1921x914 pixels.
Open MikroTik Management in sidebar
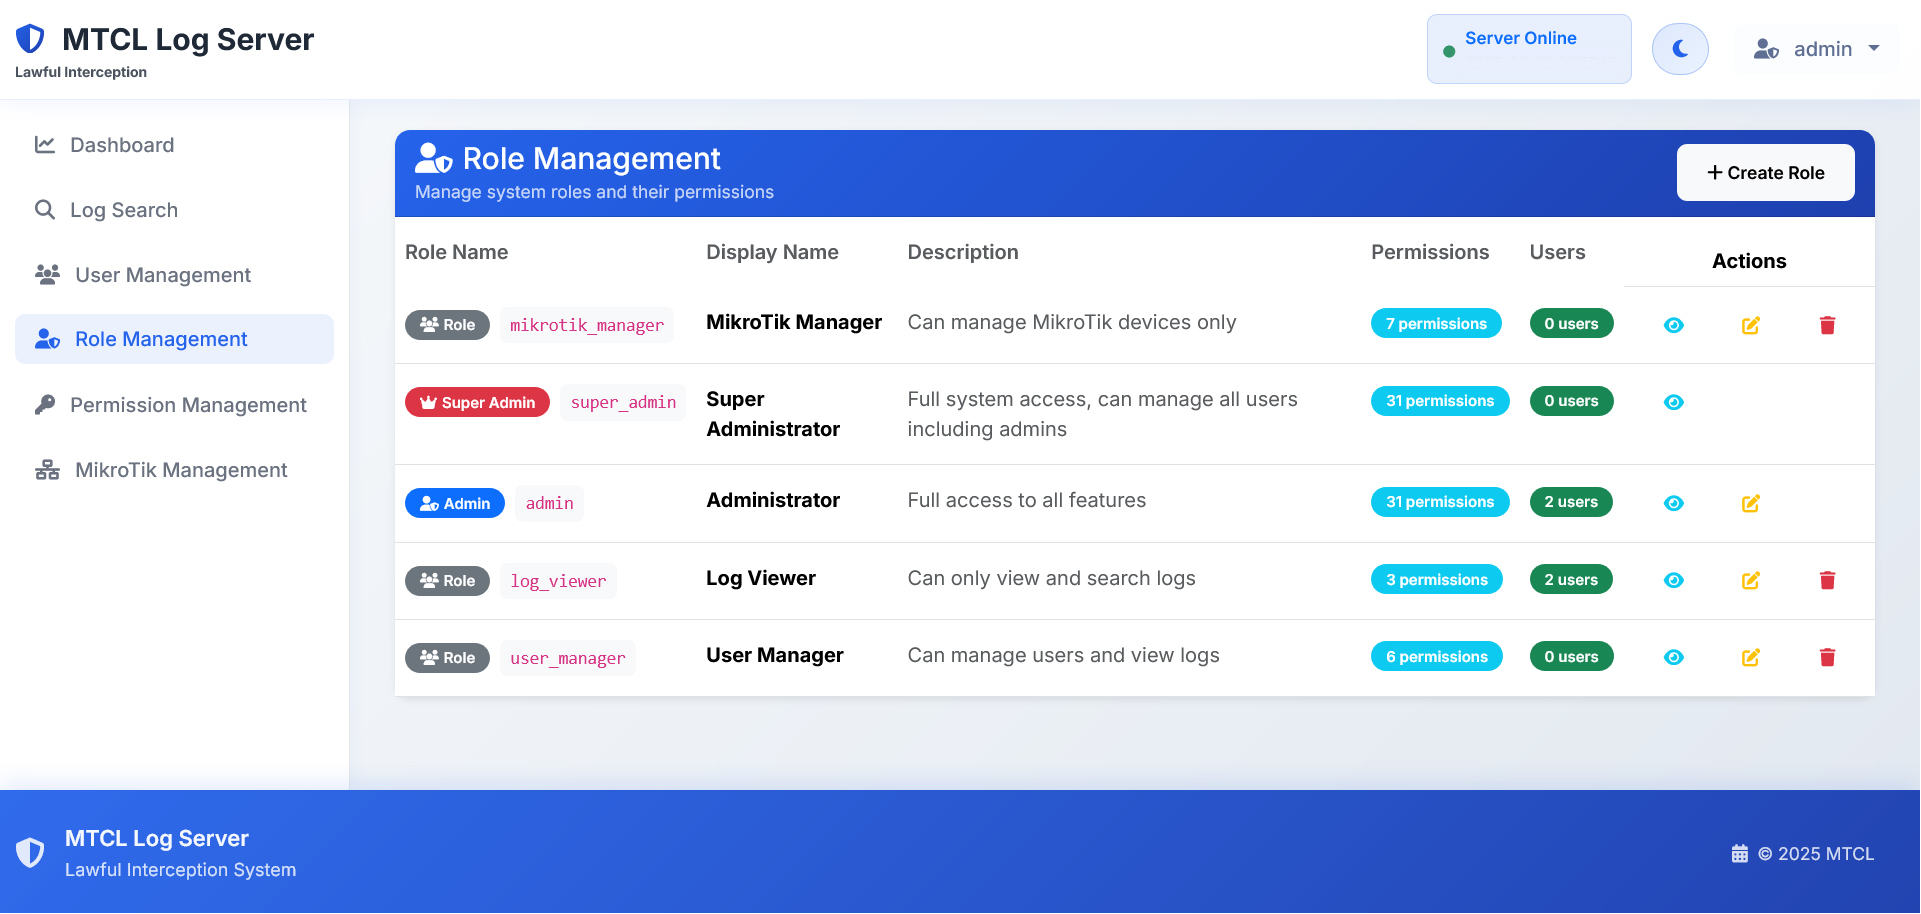181,470
